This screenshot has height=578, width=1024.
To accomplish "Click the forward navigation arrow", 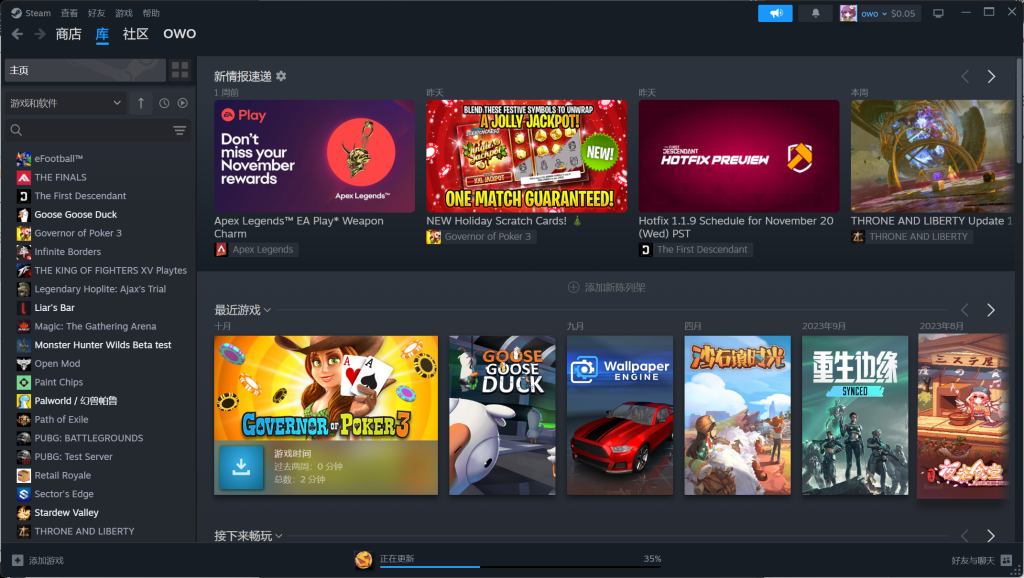I will (x=40, y=34).
